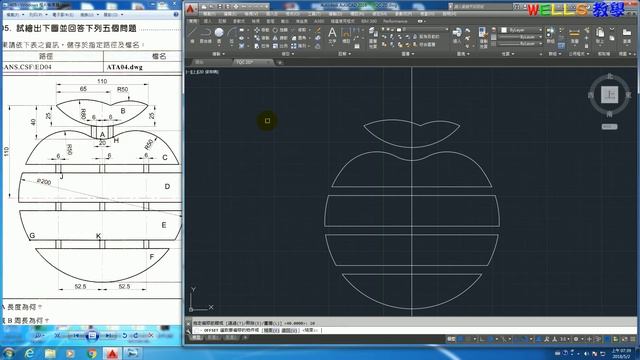This screenshot has height=360, width=640.
Task: Click the Measure utilities icon
Action: 574,35
